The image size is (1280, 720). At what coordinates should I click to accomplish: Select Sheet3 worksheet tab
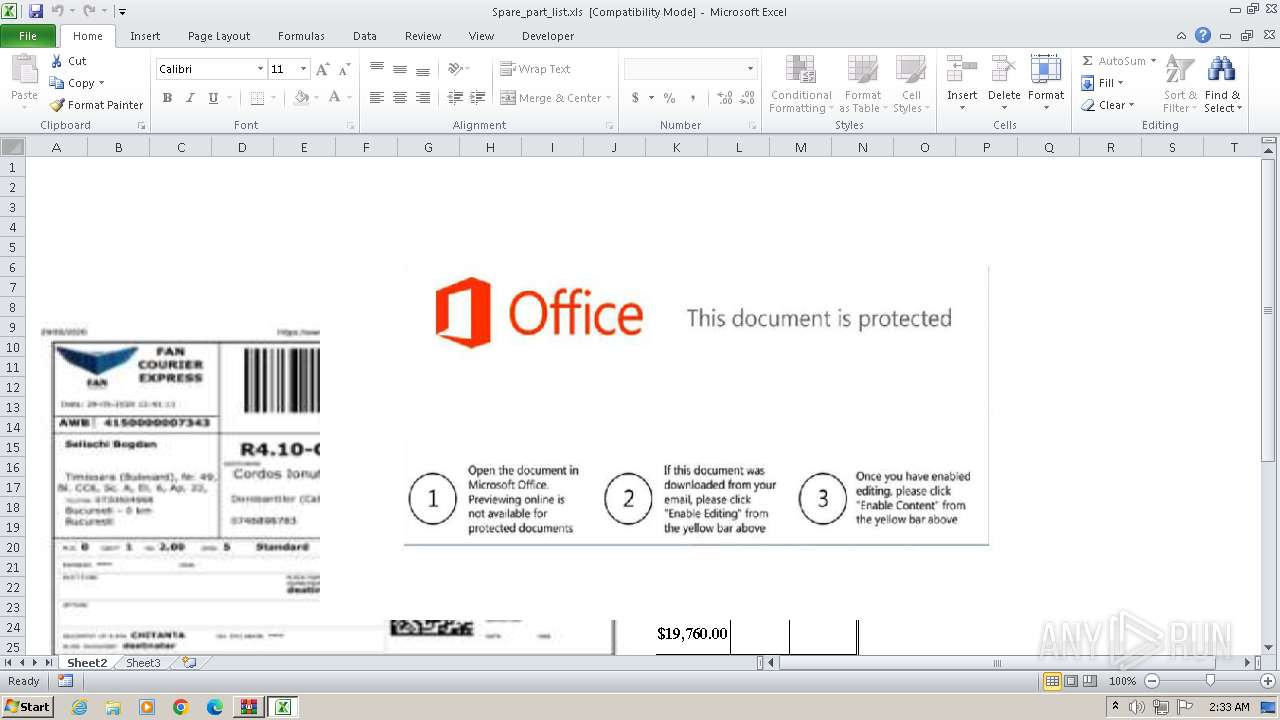(x=143, y=663)
